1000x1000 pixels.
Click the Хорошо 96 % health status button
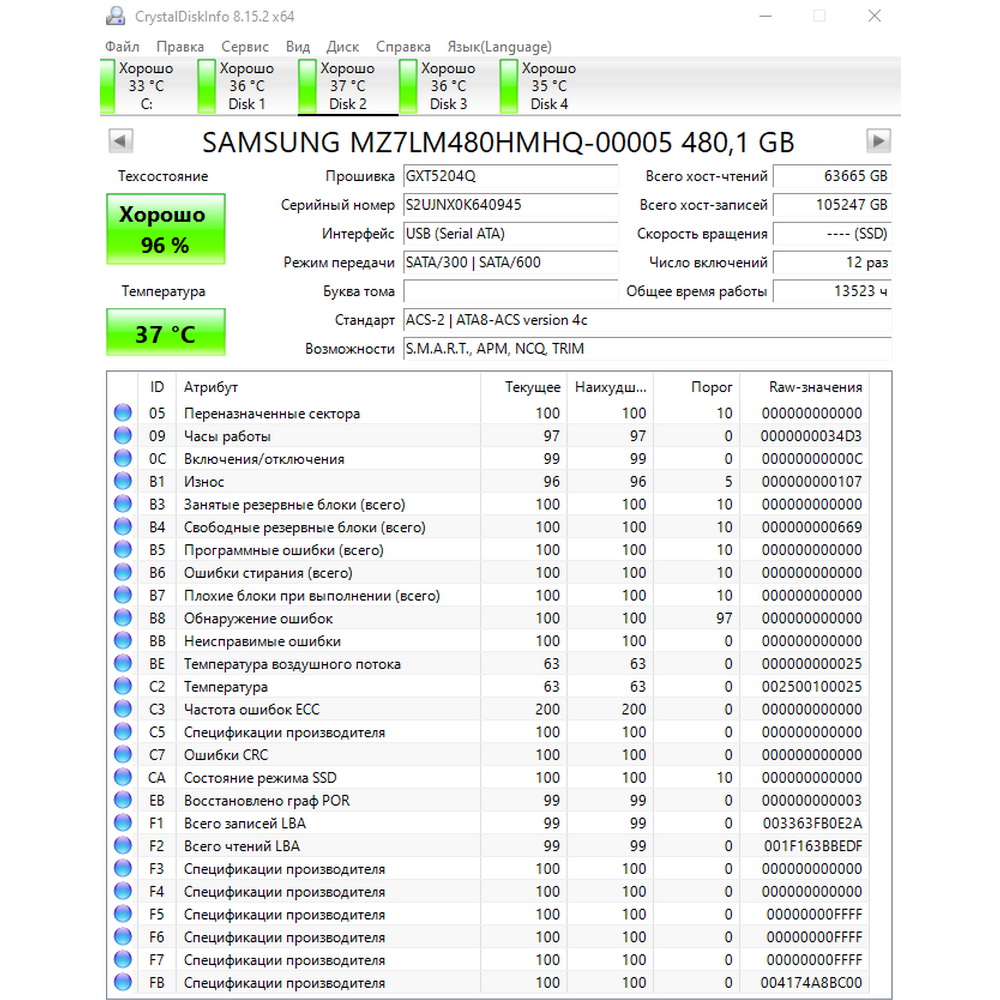[166, 229]
